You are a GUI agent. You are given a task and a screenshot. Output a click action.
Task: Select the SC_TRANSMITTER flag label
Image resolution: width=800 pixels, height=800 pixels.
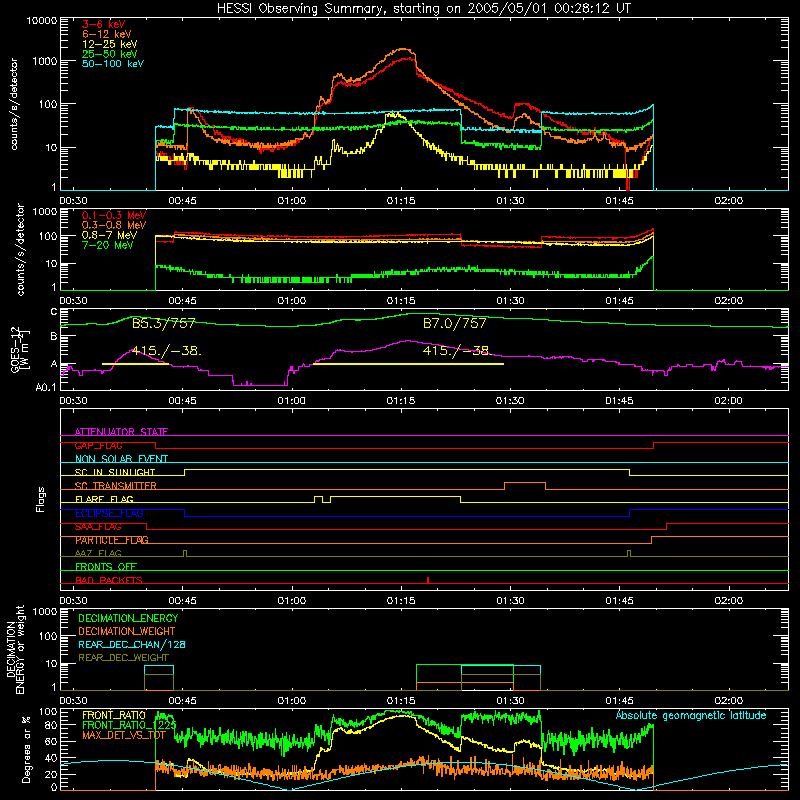coord(115,486)
